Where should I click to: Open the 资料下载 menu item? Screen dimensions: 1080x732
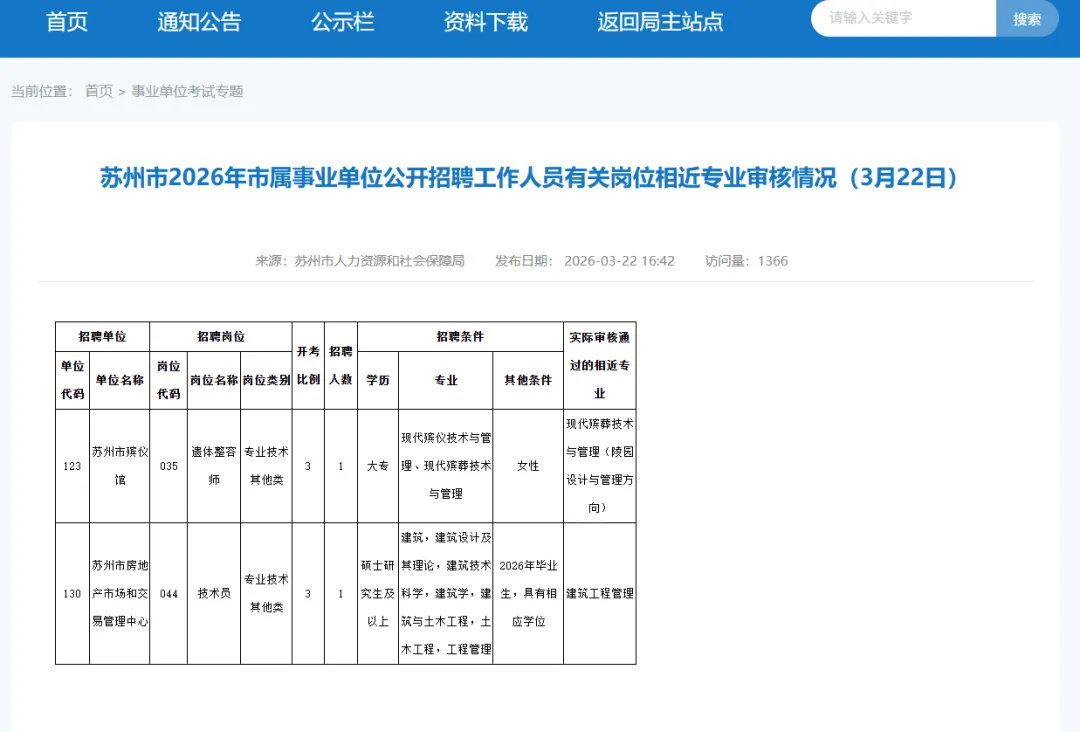[485, 22]
